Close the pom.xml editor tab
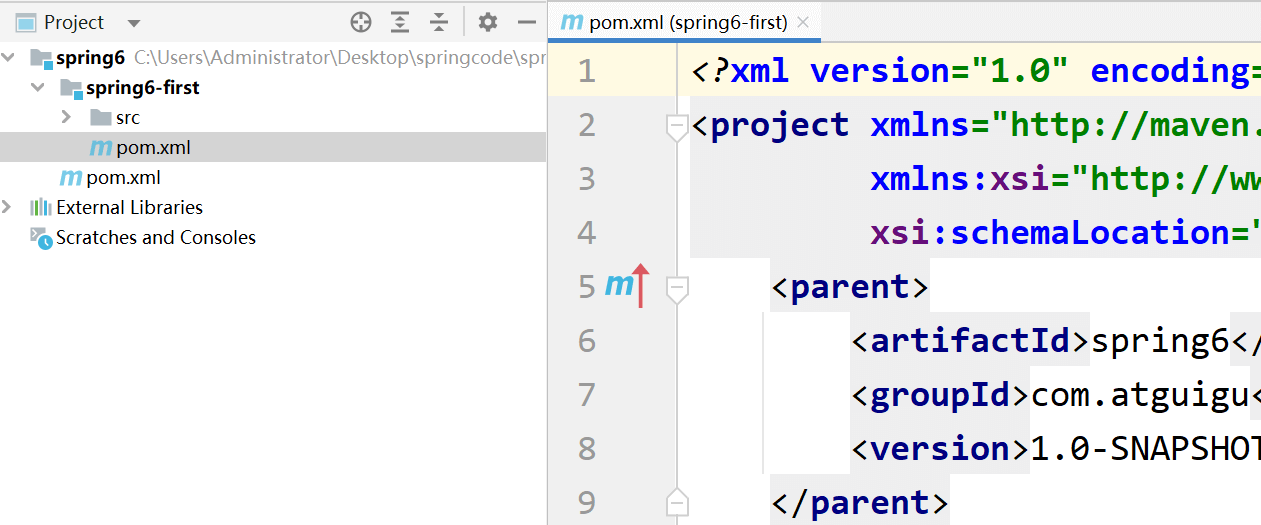This screenshot has height=525, width=1261. (x=803, y=22)
